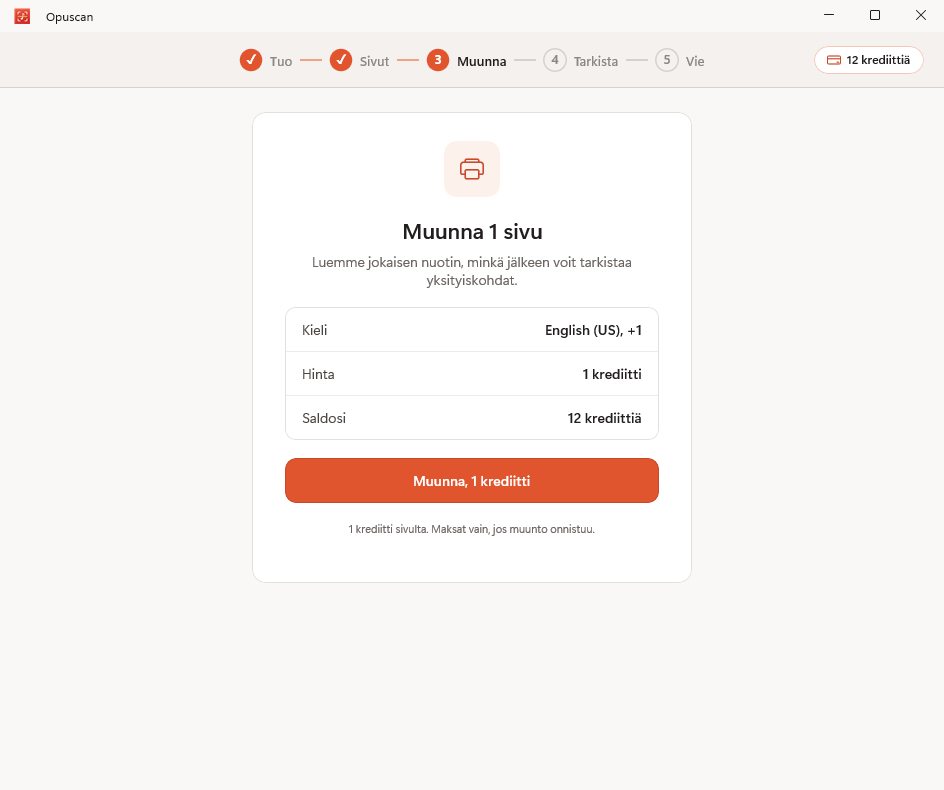
Task: Return to the Sivut step label
Action: [374, 61]
